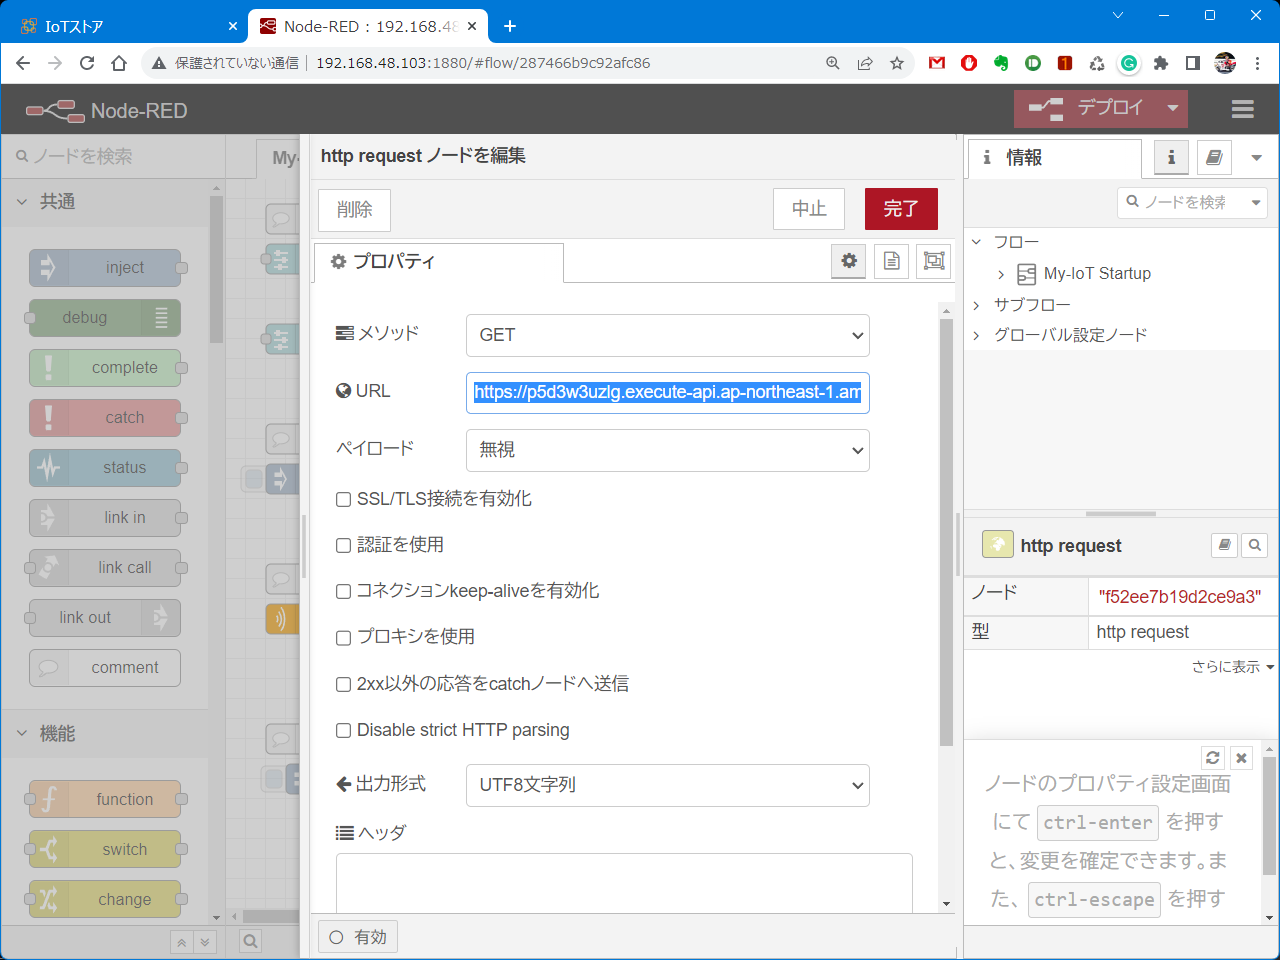Open the 出力形式 UTF8文字列 dropdown
The height and width of the screenshot is (960, 1280).
[668, 785]
